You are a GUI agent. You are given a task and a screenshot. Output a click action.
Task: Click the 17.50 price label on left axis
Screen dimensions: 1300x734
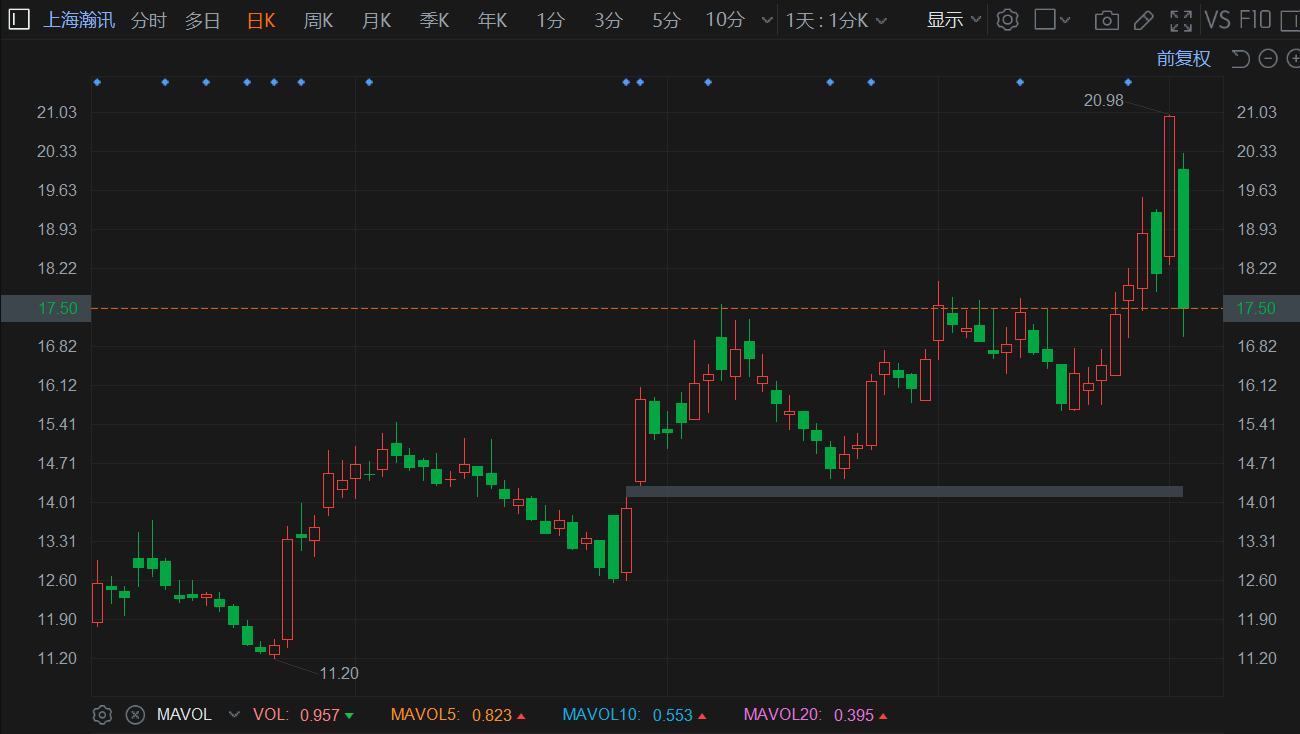click(46, 308)
